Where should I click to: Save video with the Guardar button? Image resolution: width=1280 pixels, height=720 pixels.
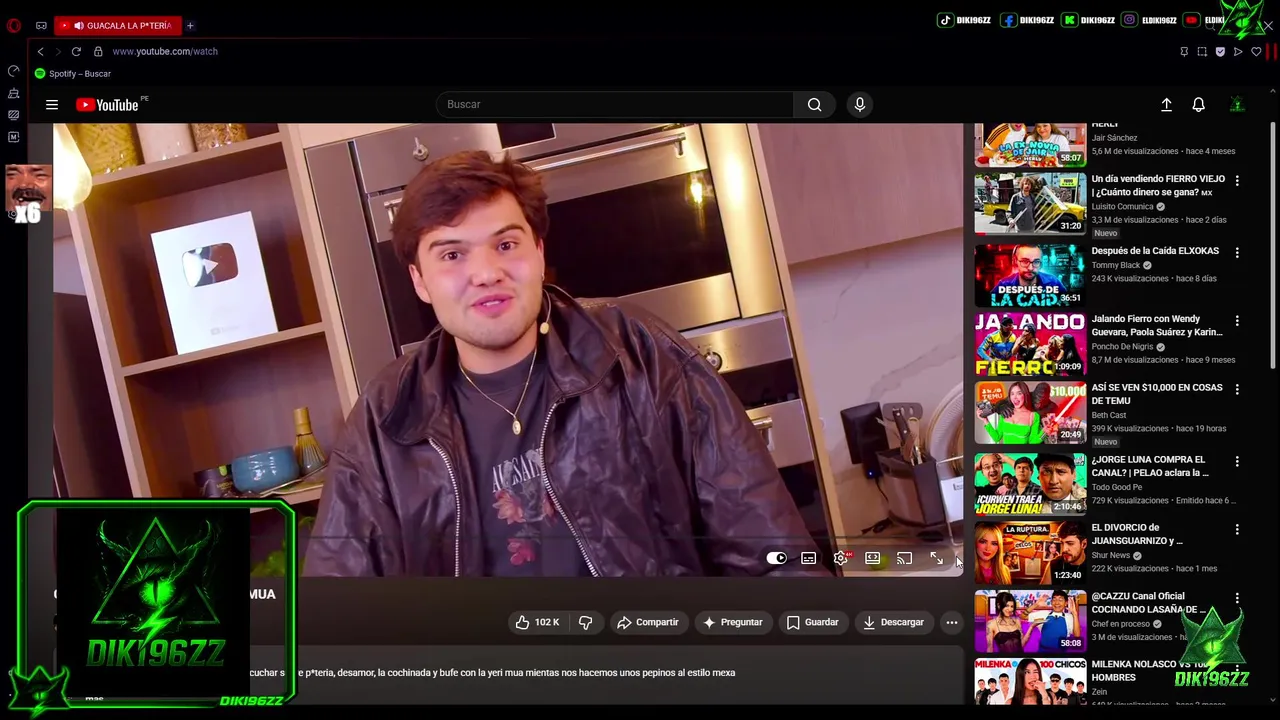(812, 622)
